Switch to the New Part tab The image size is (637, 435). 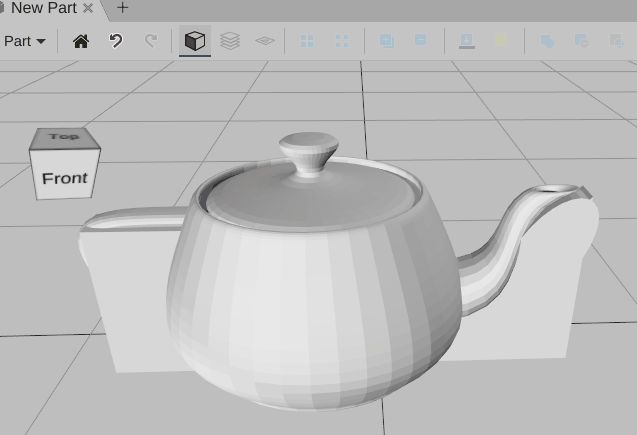(43, 8)
